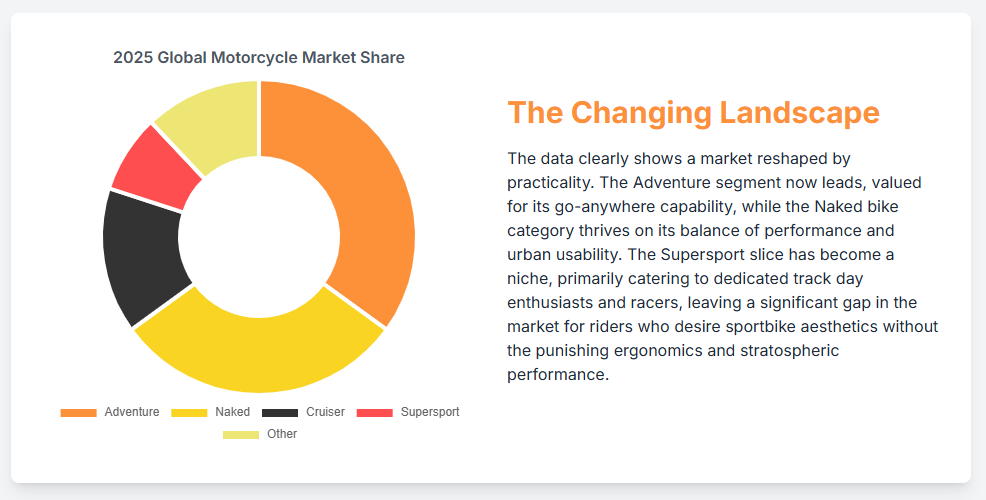
Task: Click 'The Changing Landscape' heading
Action: pyautogui.click(x=693, y=112)
